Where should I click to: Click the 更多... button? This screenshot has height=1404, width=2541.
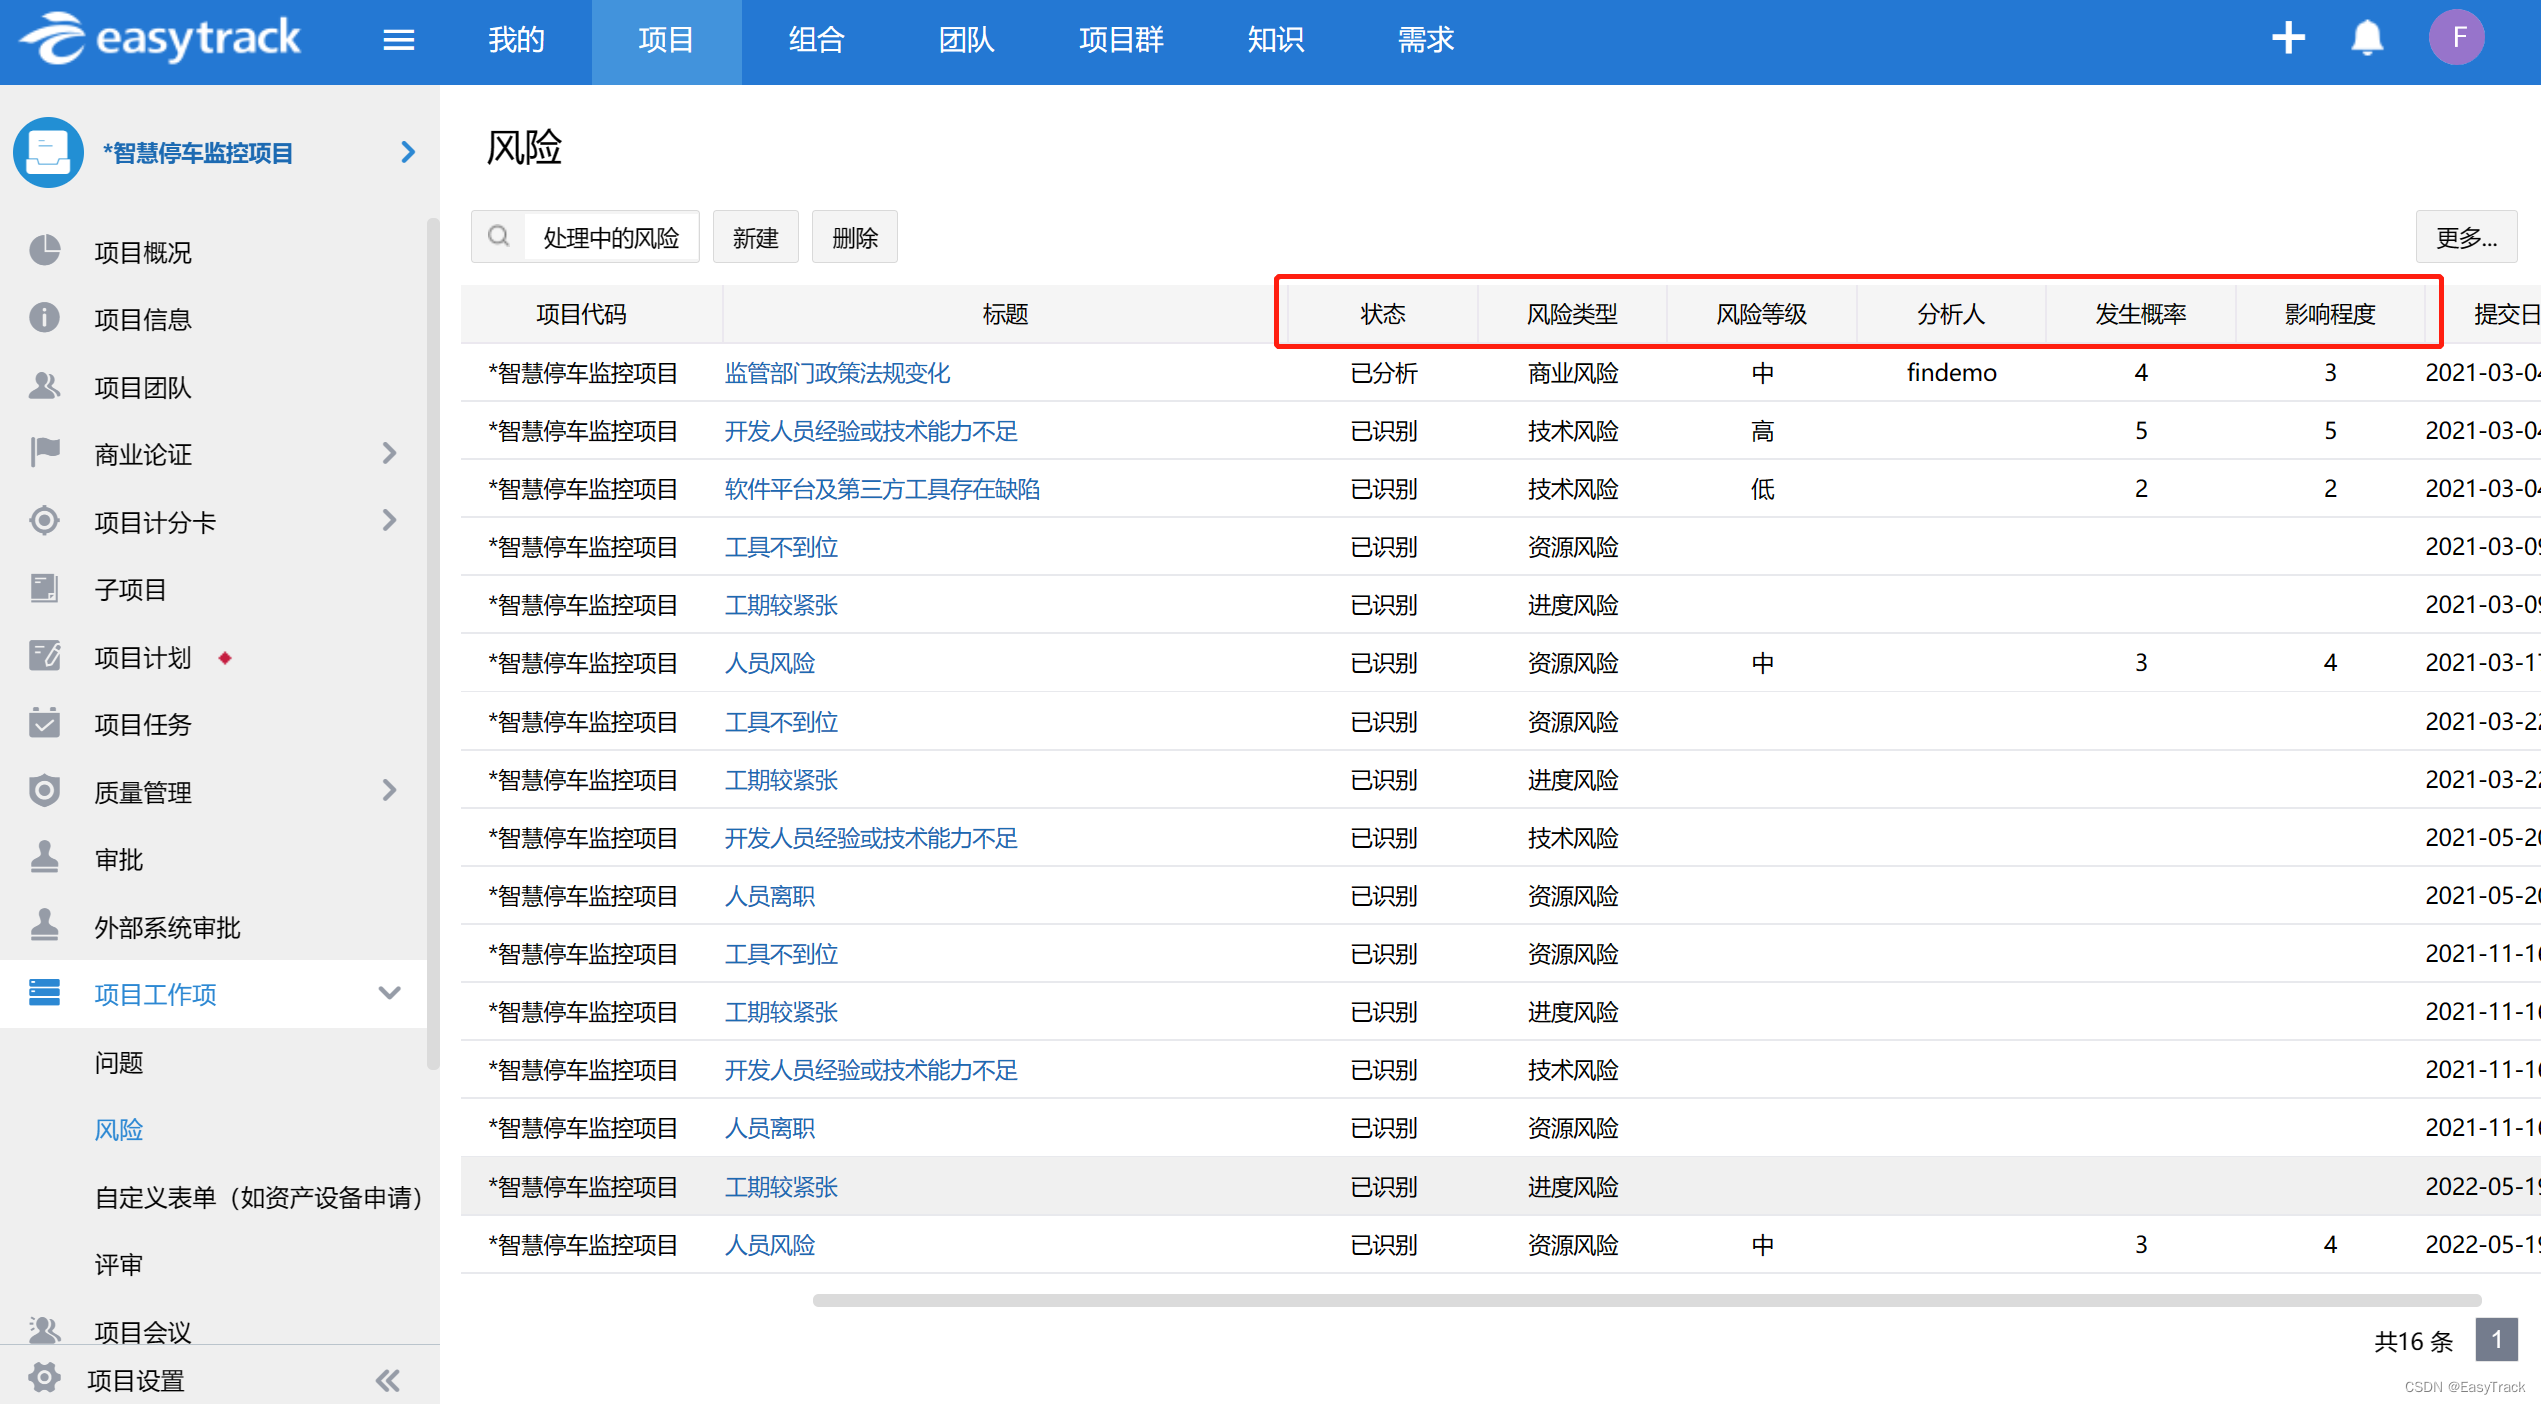coord(2465,237)
